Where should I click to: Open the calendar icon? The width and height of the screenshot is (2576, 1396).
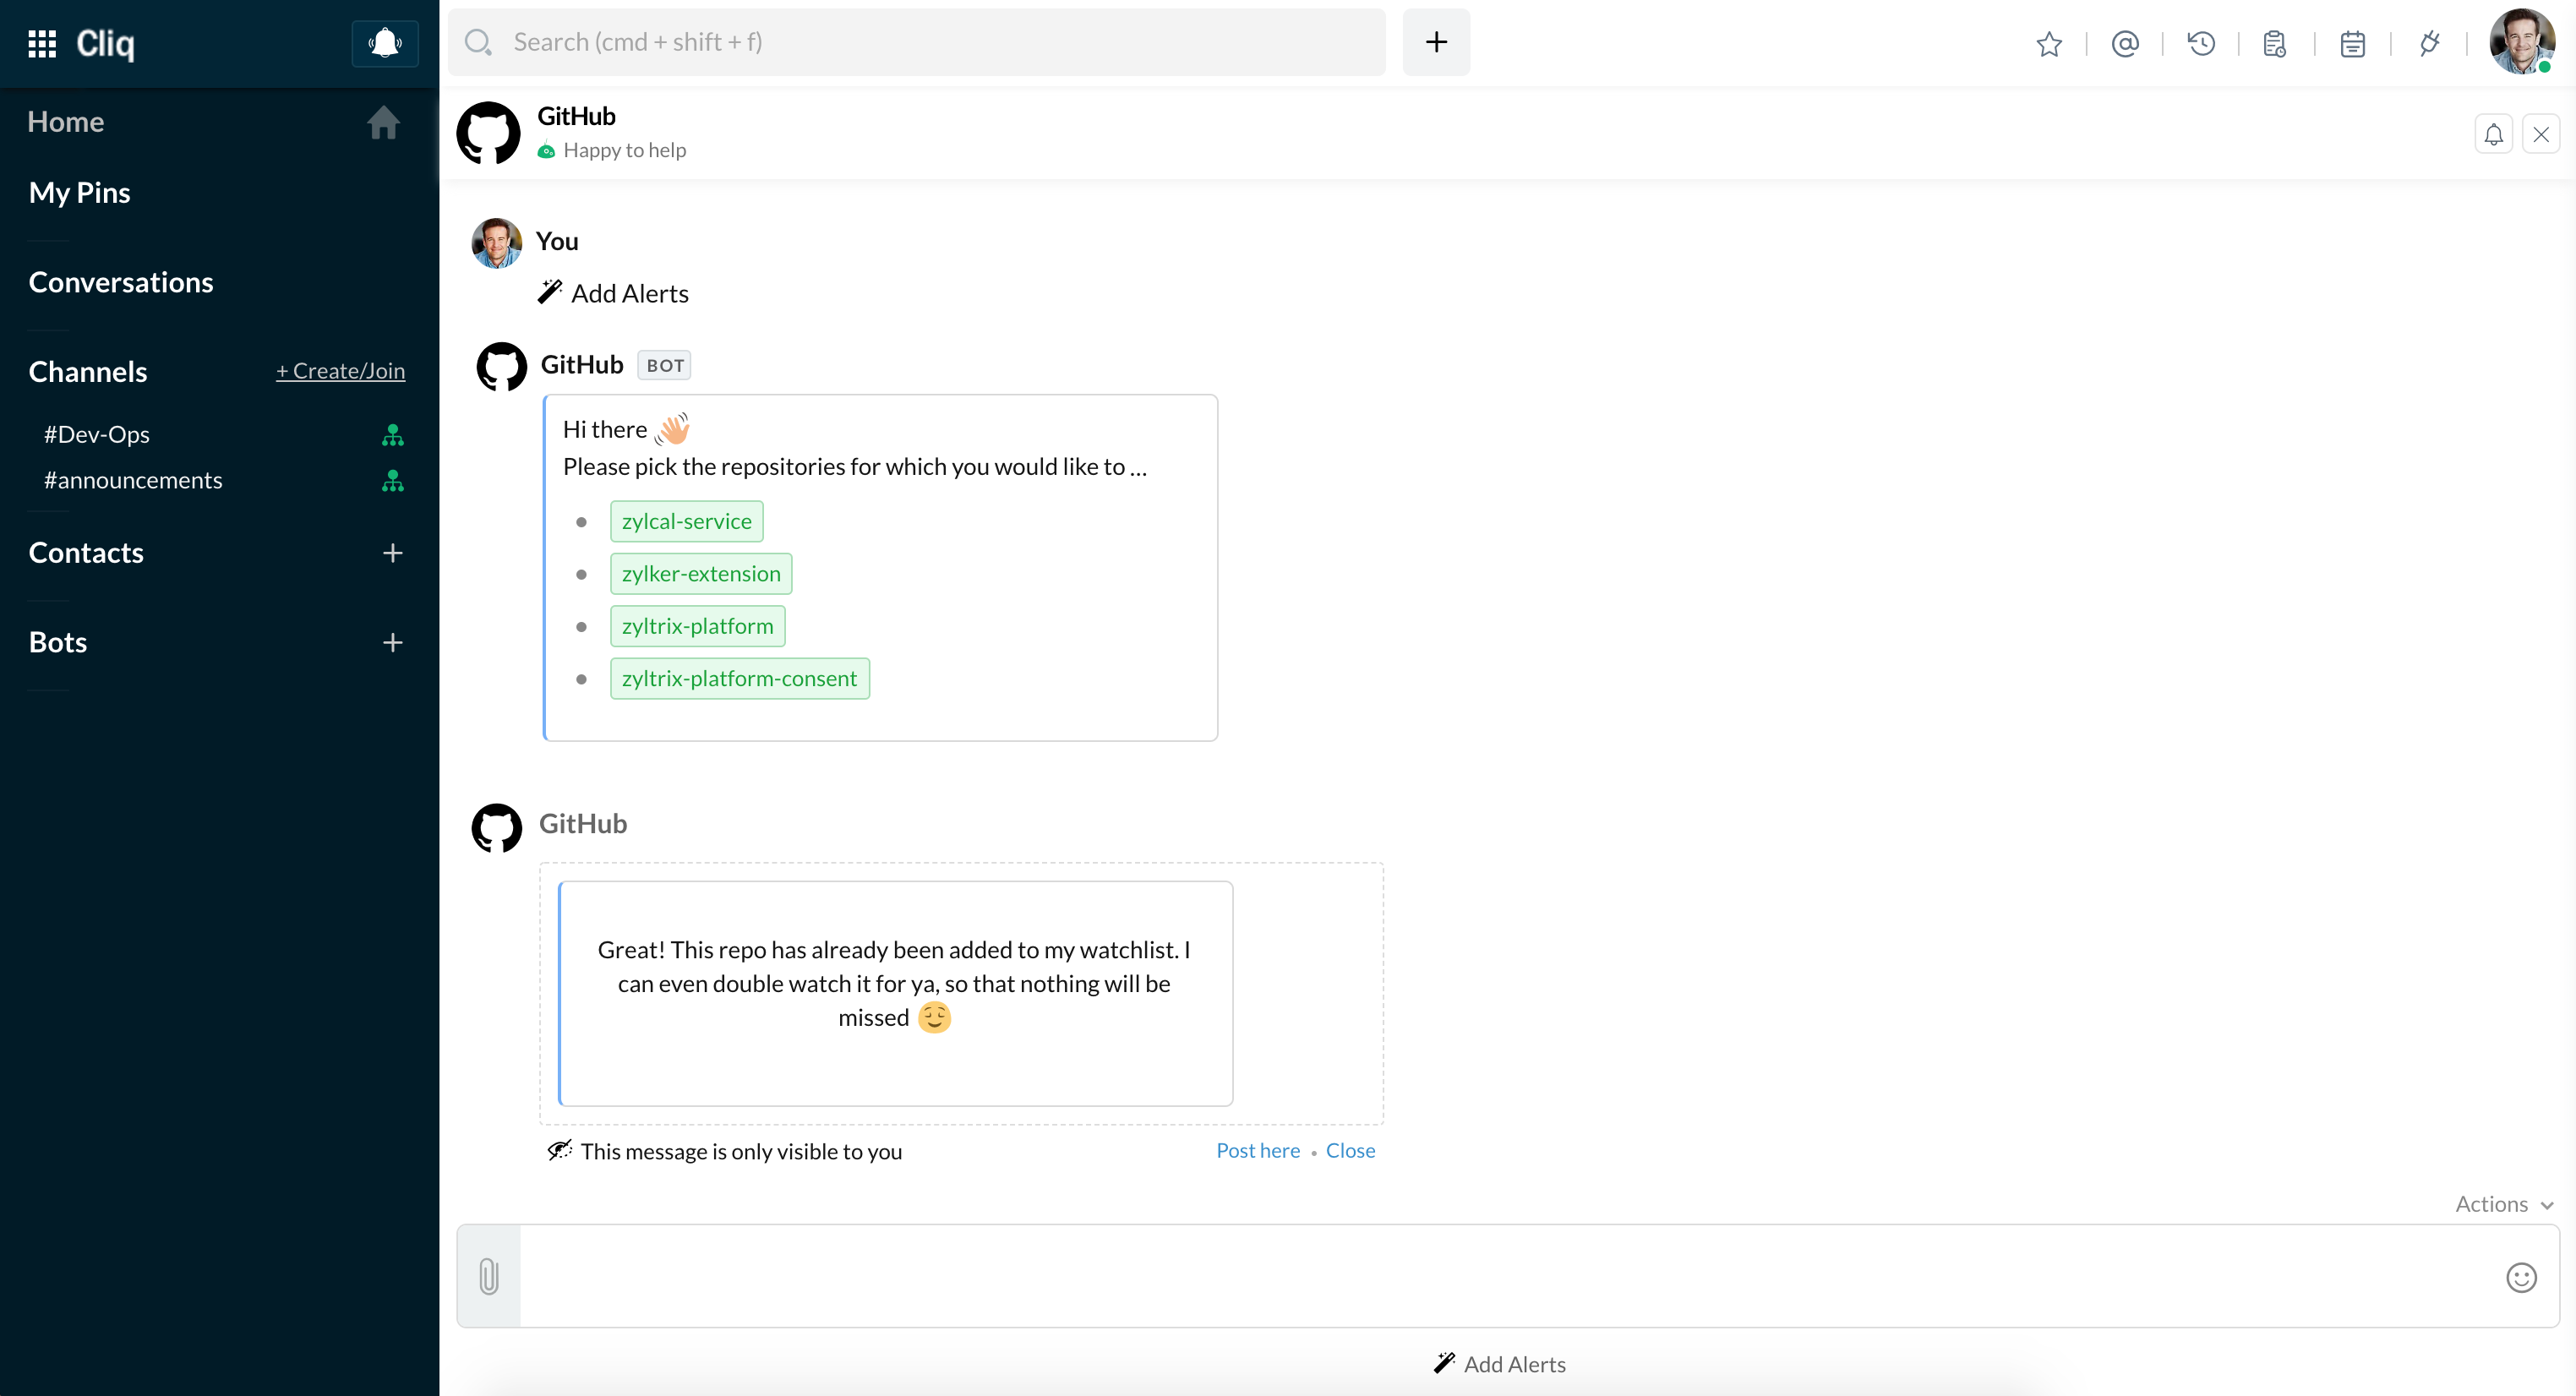click(x=2352, y=44)
